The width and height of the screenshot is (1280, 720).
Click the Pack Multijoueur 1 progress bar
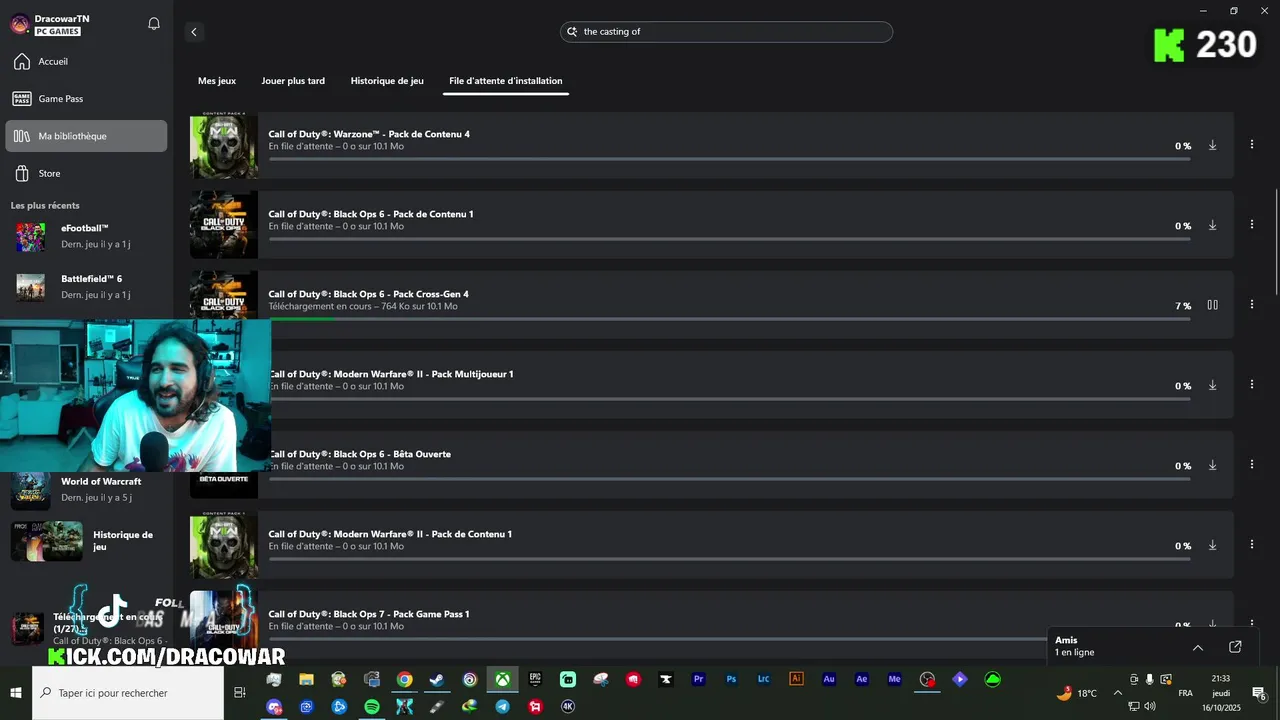729,399
